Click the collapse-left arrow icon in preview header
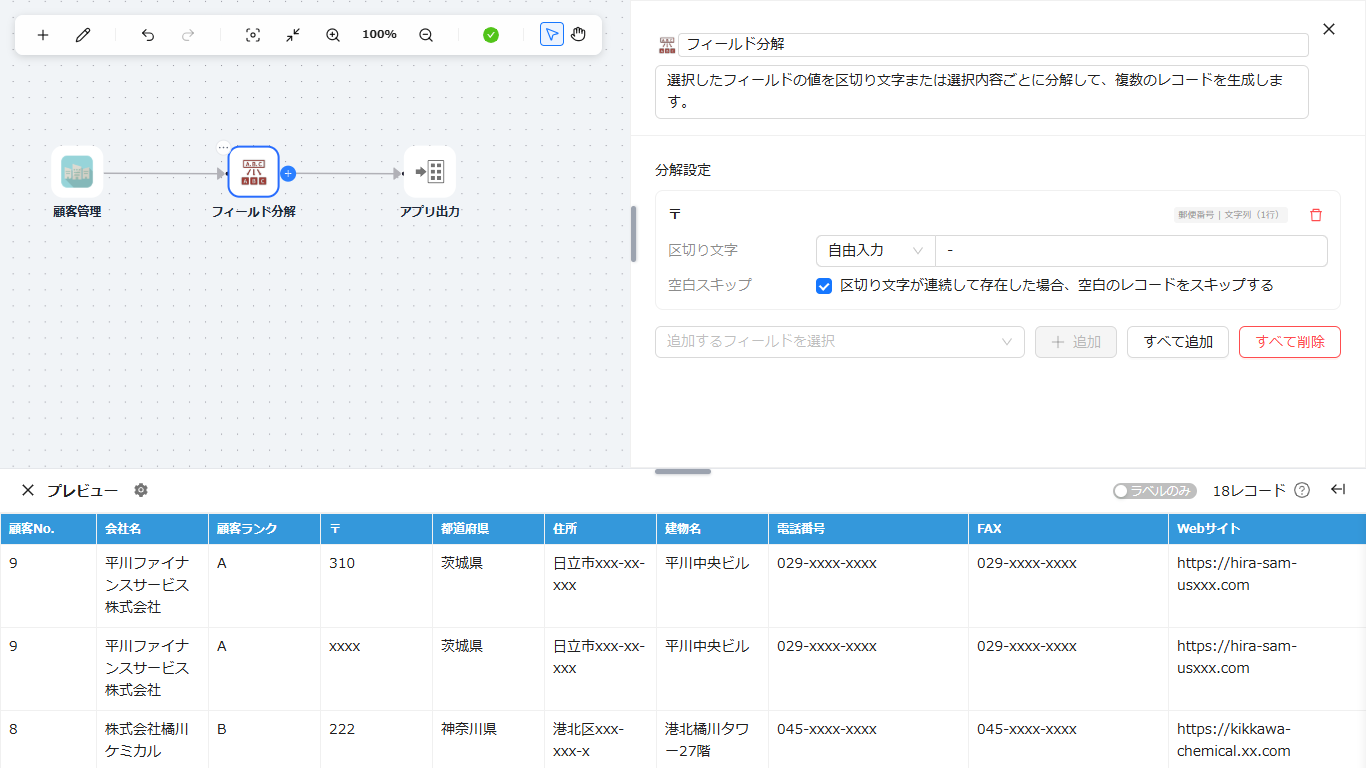The image size is (1366, 768). pyautogui.click(x=1338, y=489)
